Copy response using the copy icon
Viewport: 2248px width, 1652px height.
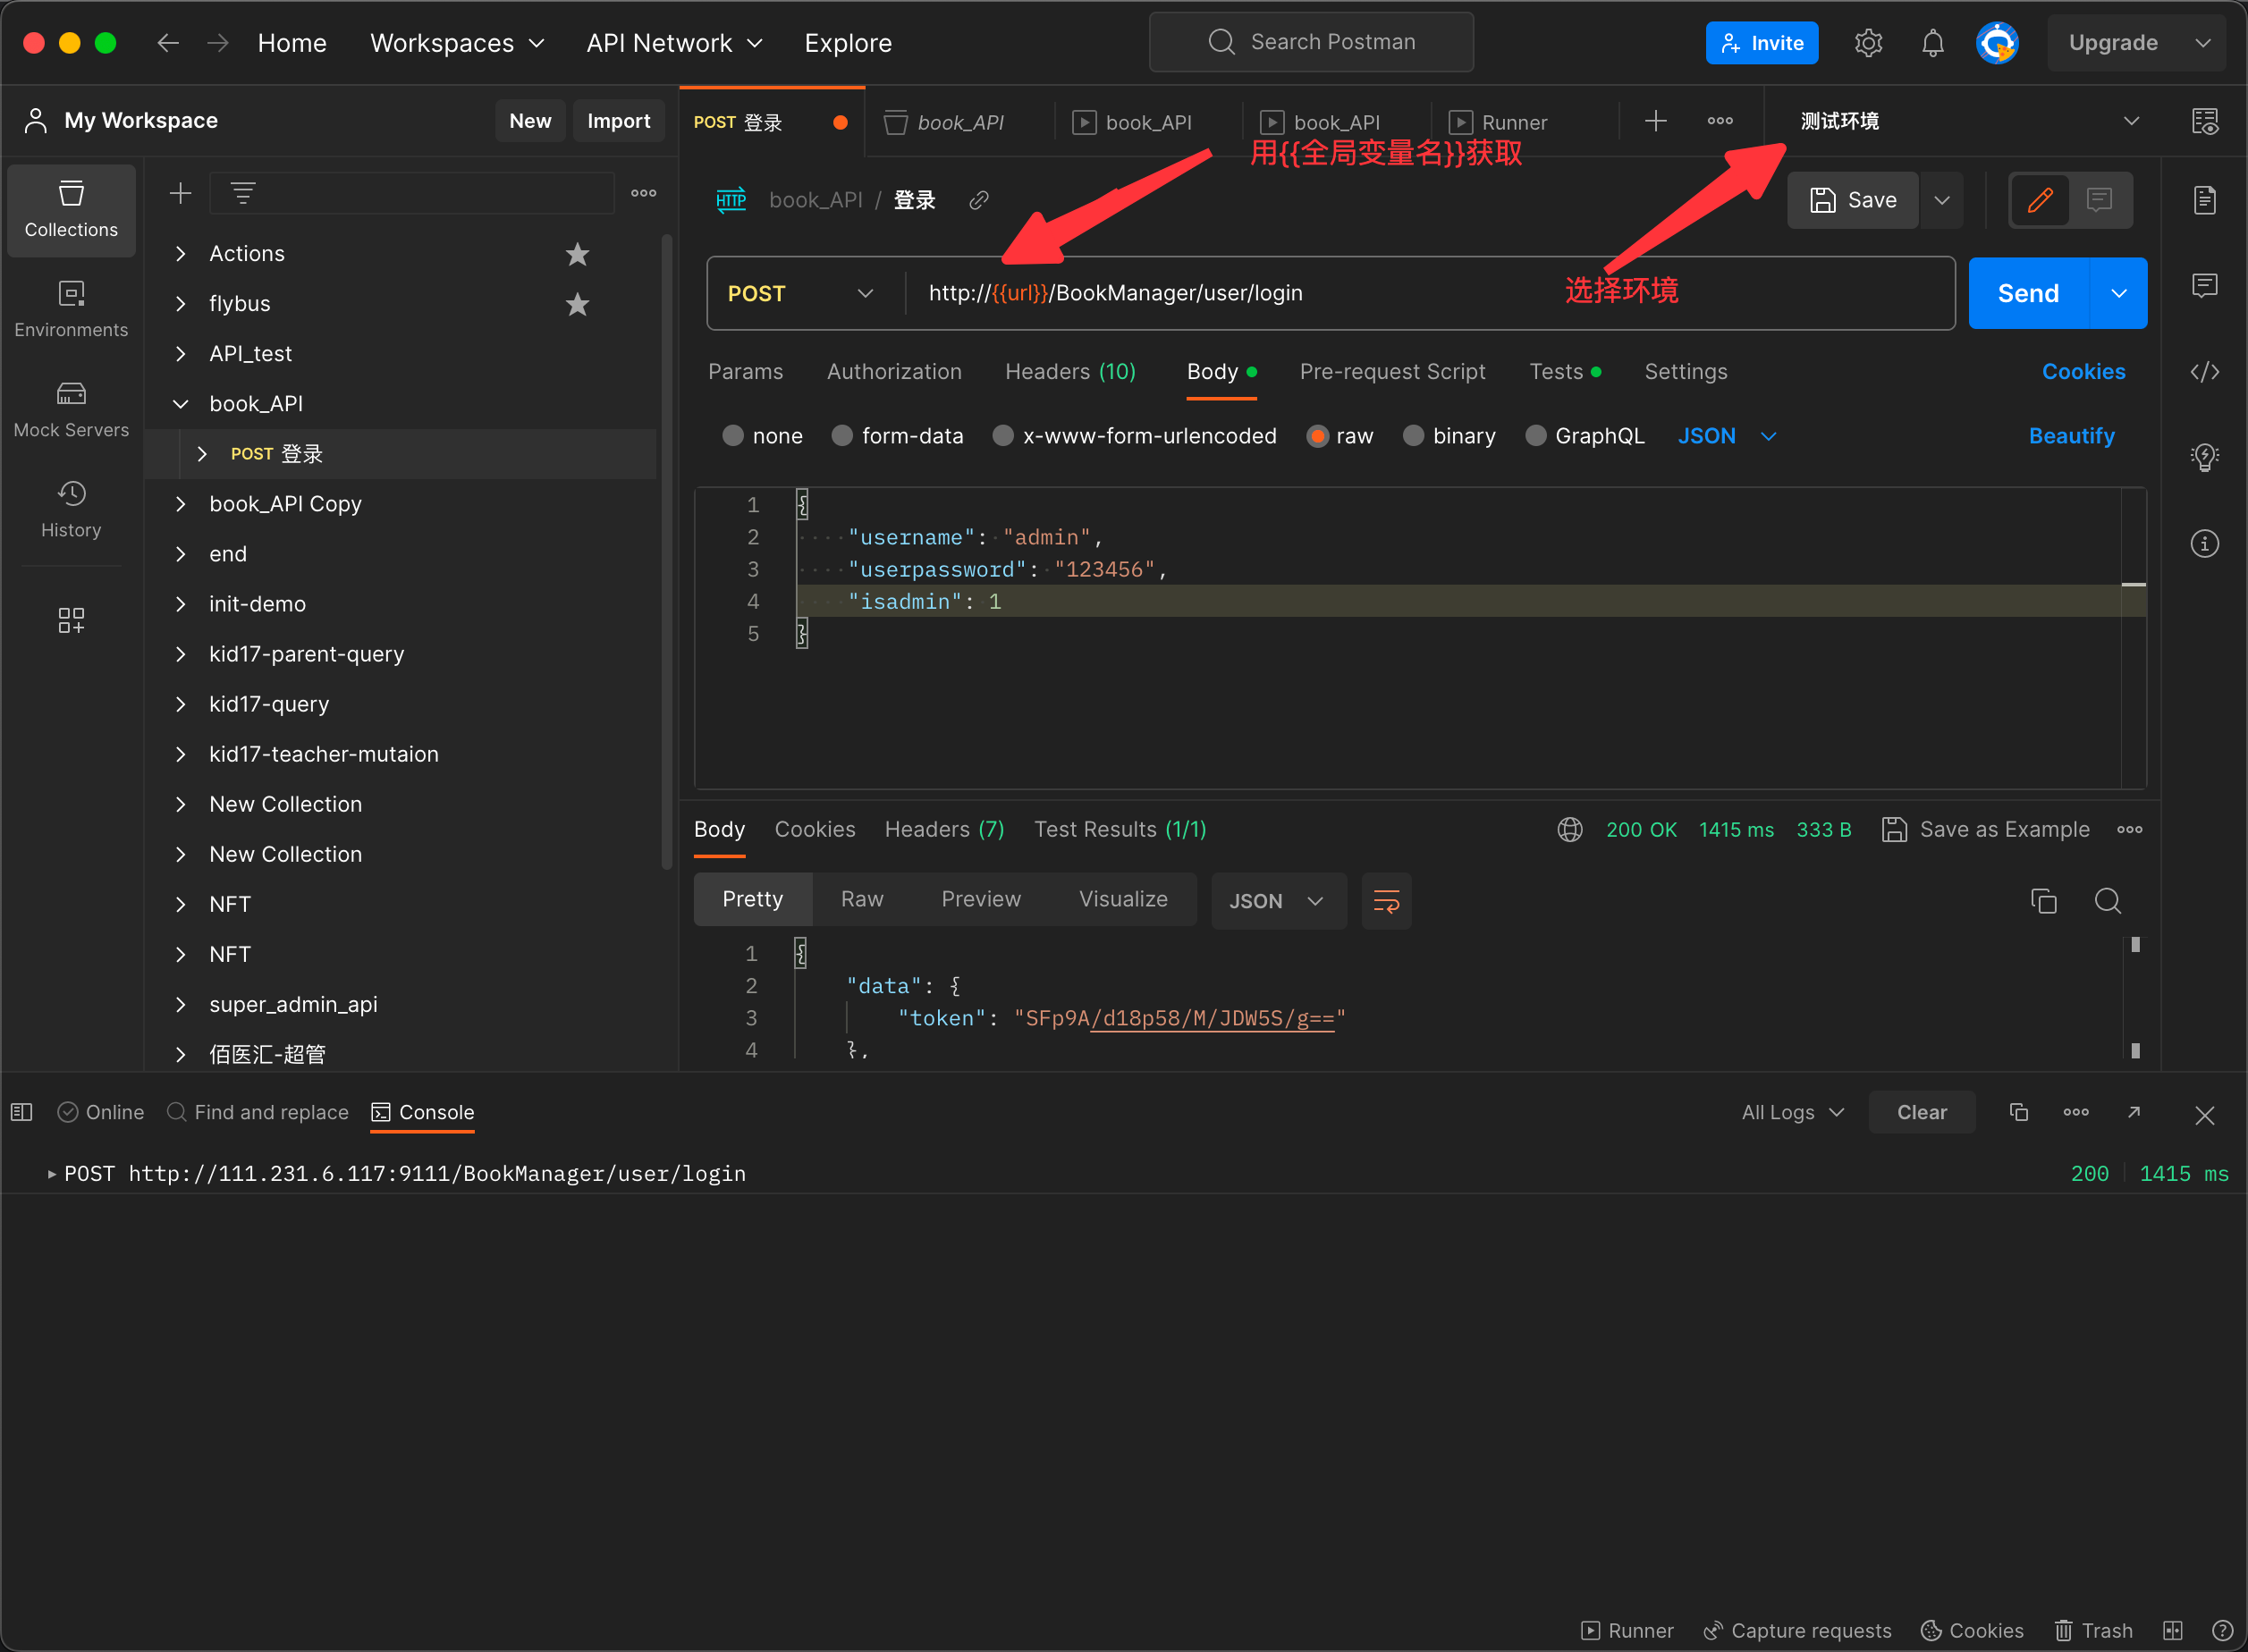[2043, 901]
